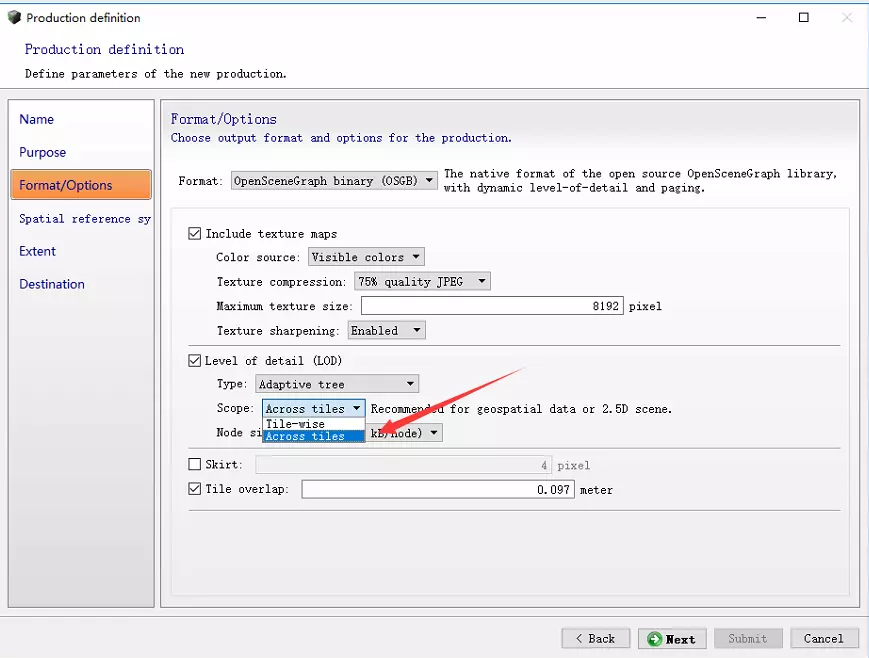
Task: Toggle the Include texture maps checkbox
Action: pyautogui.click(x=195, y=233)
